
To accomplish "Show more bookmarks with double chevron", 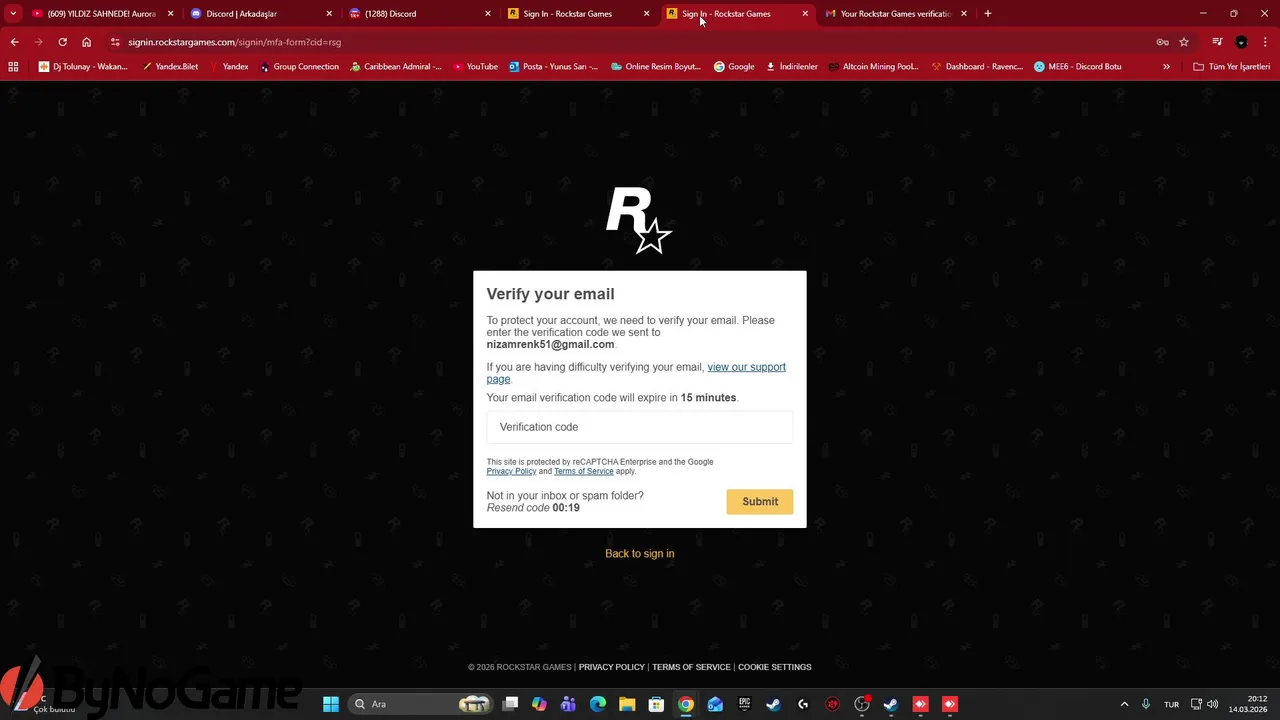I will (x=1166, y=67).
